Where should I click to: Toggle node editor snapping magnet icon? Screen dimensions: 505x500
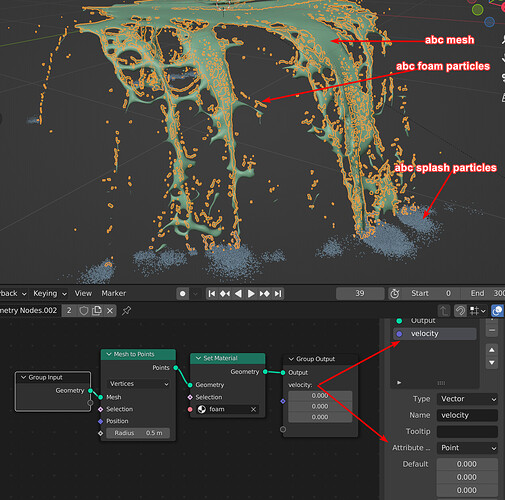460,311
